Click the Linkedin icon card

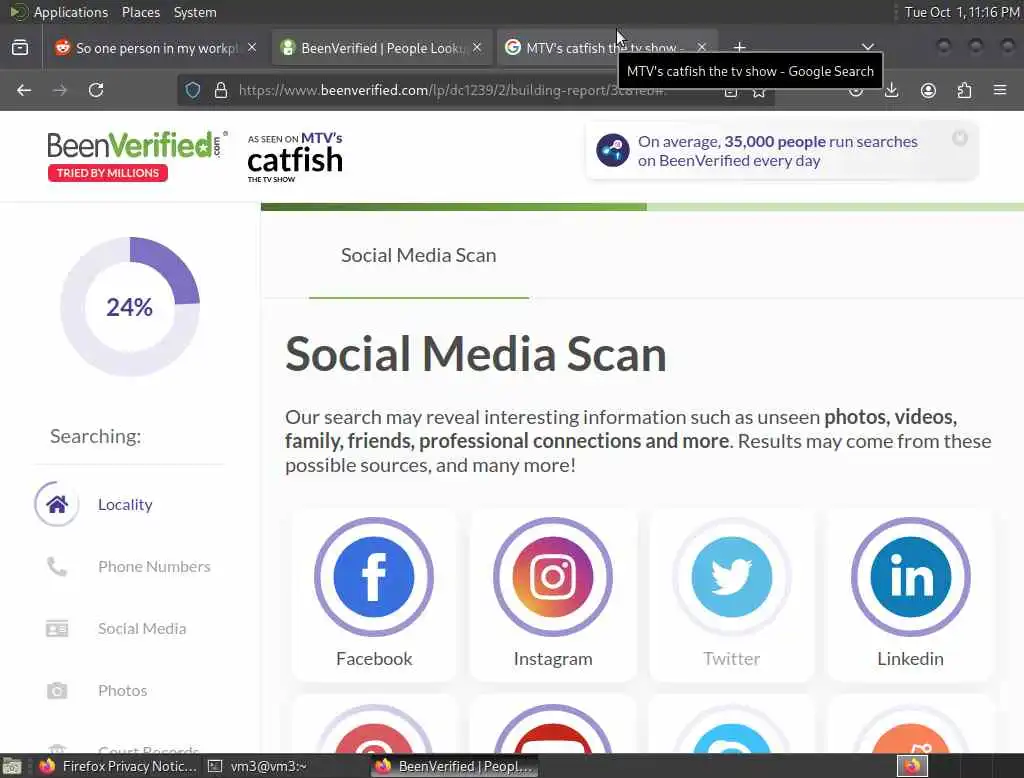(x=910, y=595)
